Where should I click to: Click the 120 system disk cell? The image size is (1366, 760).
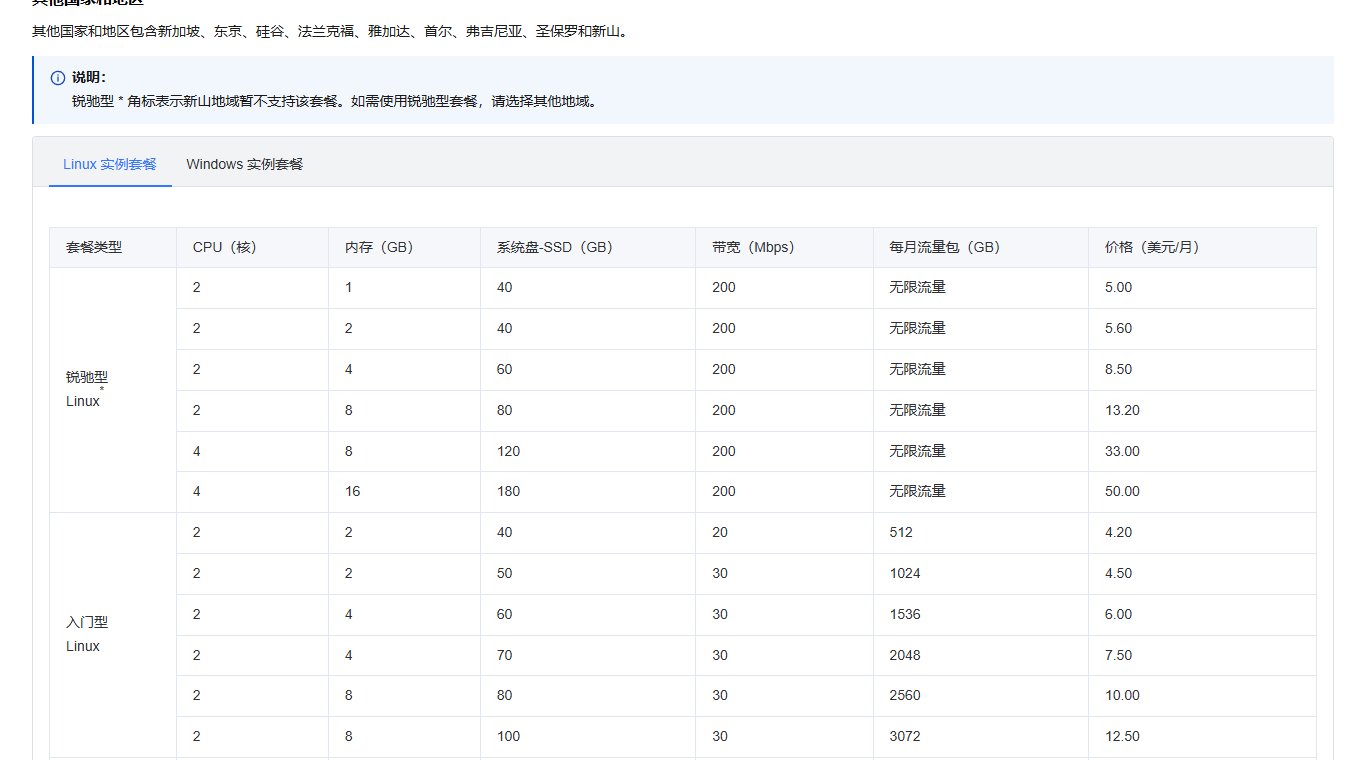point(588,451)
